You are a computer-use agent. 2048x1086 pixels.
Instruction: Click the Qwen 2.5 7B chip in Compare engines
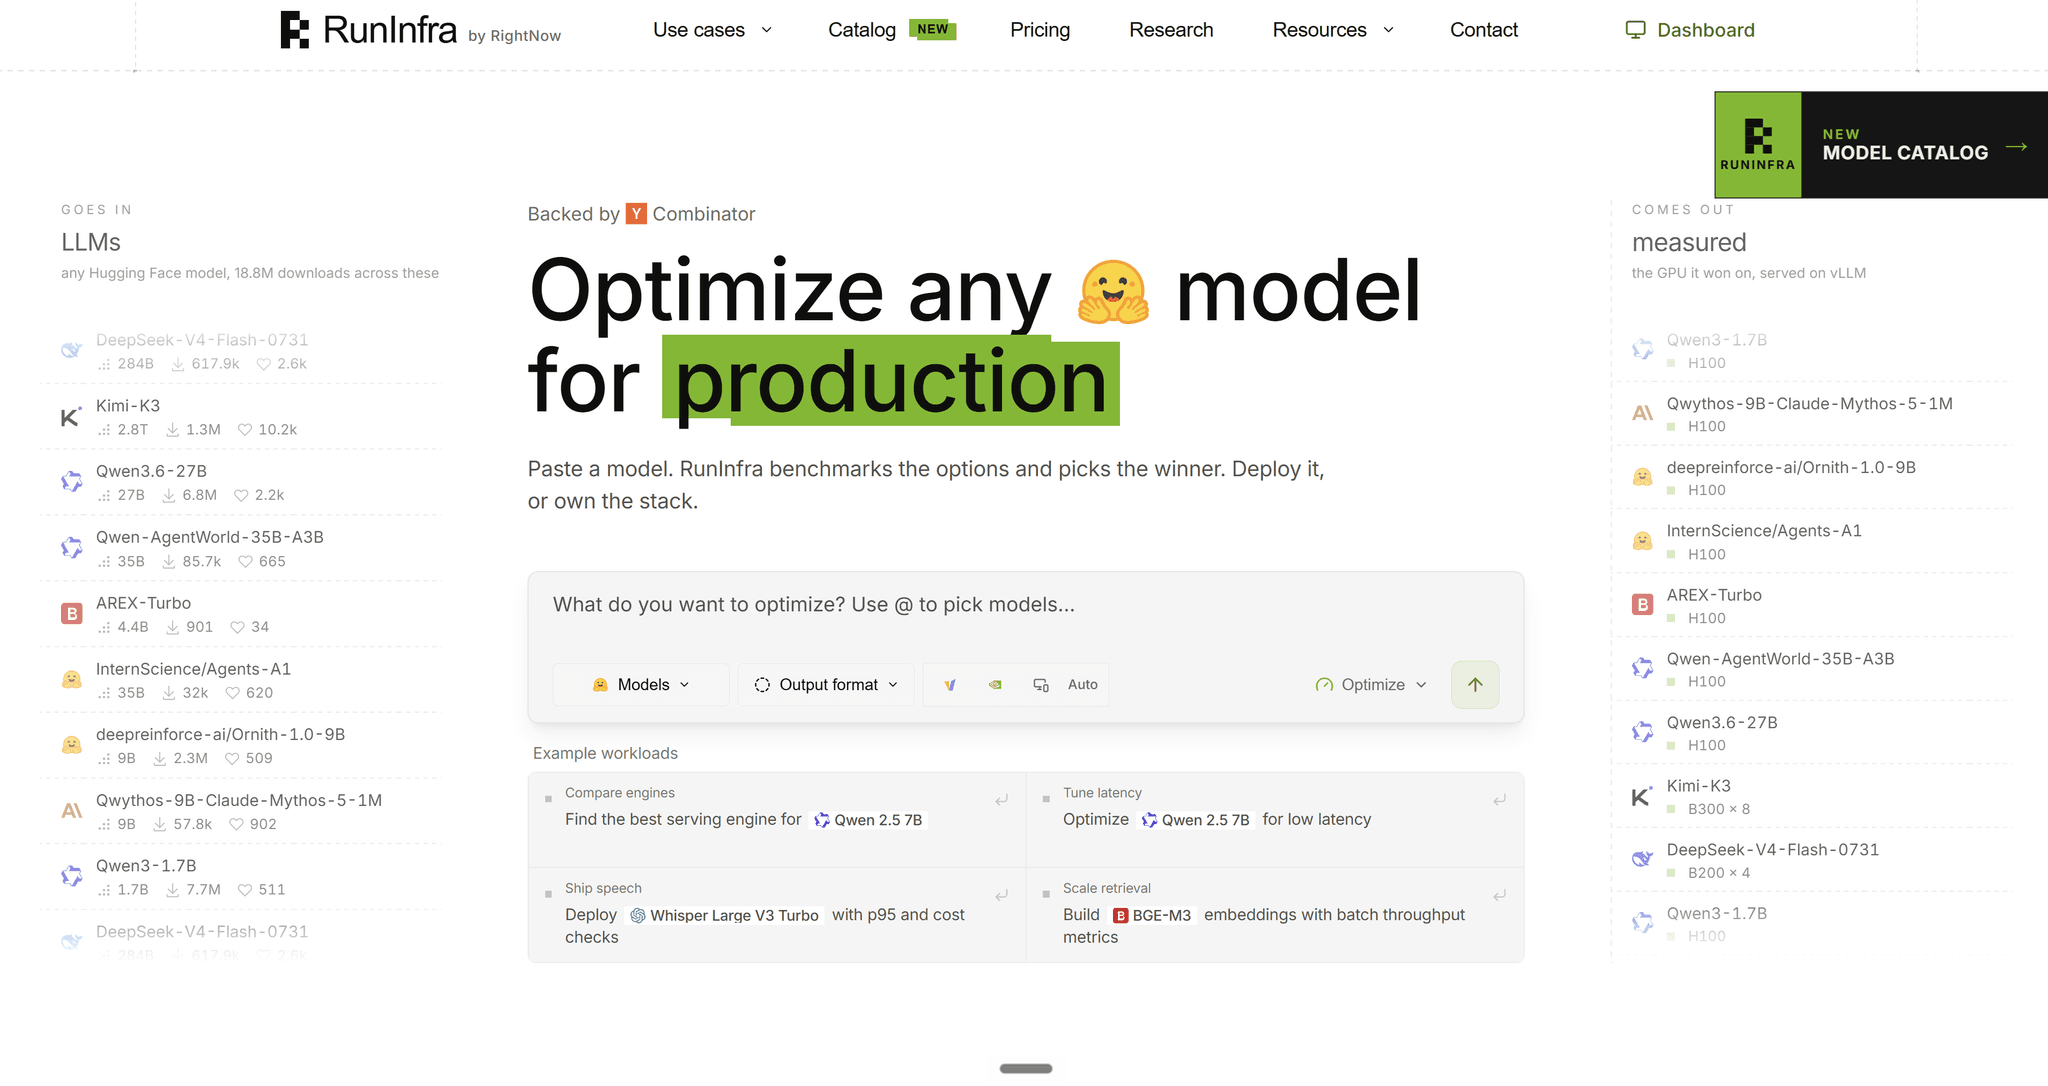coord(869,820)
